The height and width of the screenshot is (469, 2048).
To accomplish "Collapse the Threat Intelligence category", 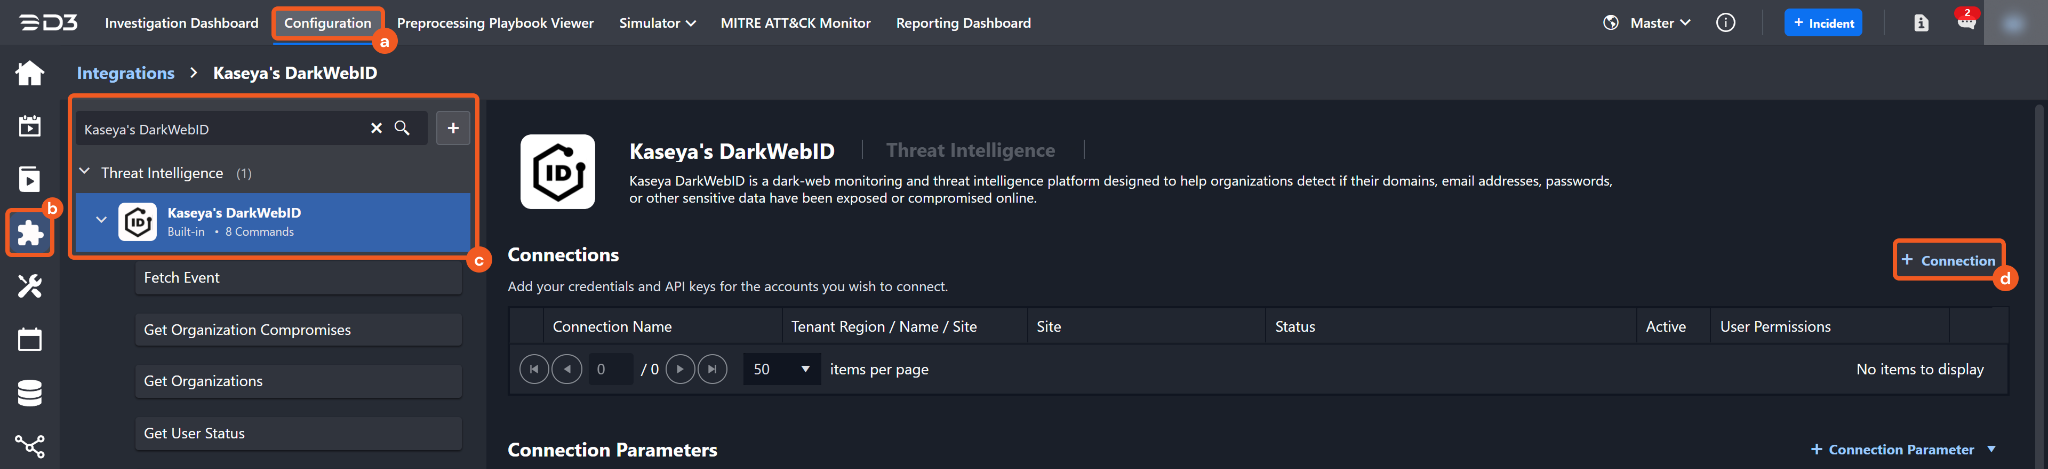I will (85, 172).
